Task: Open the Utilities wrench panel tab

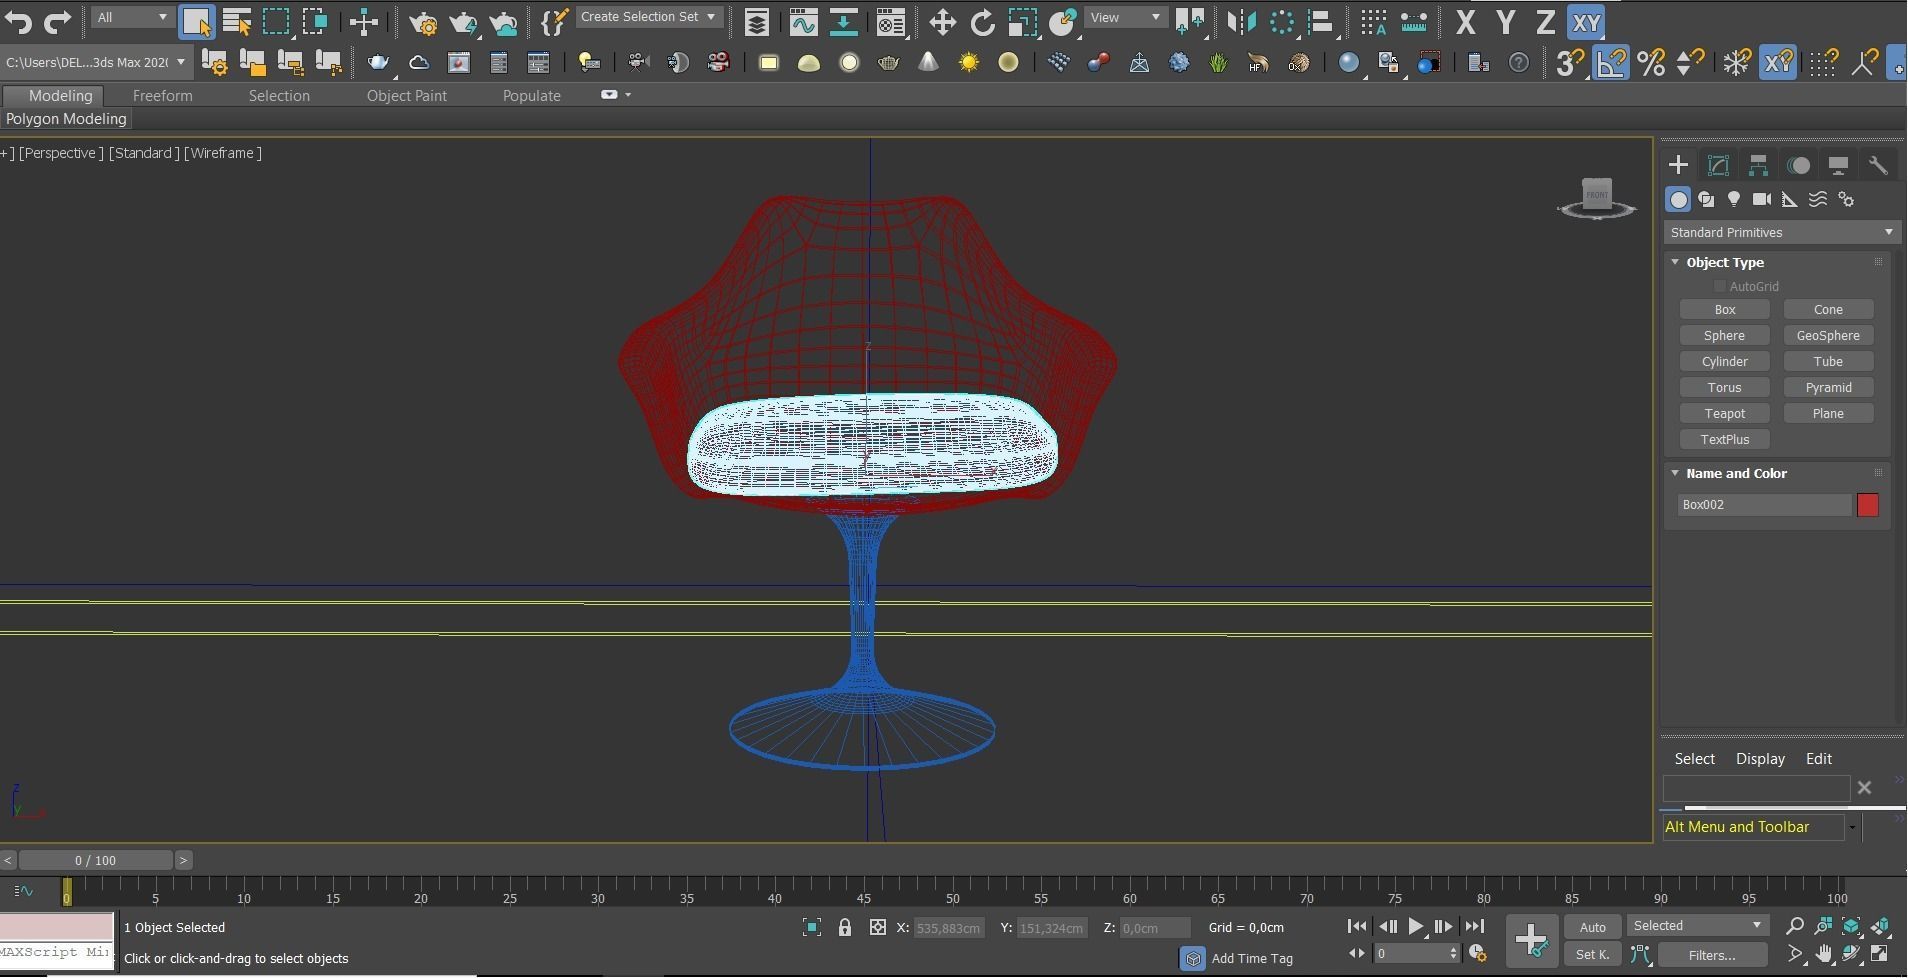Action: coord(1878,165)
